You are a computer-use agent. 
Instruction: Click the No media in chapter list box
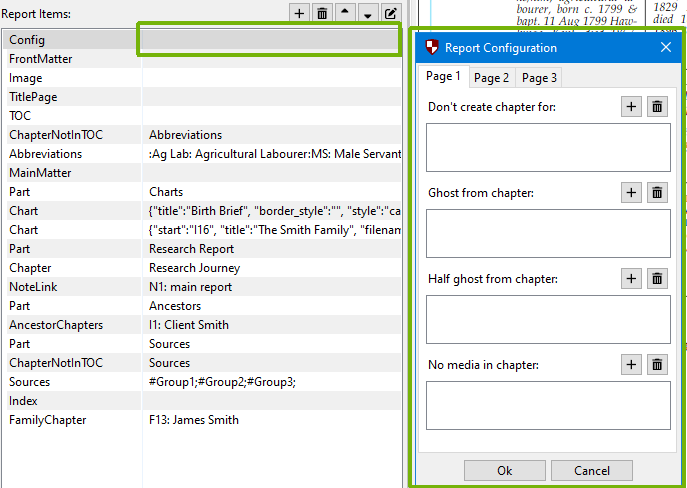click(548, 405)
